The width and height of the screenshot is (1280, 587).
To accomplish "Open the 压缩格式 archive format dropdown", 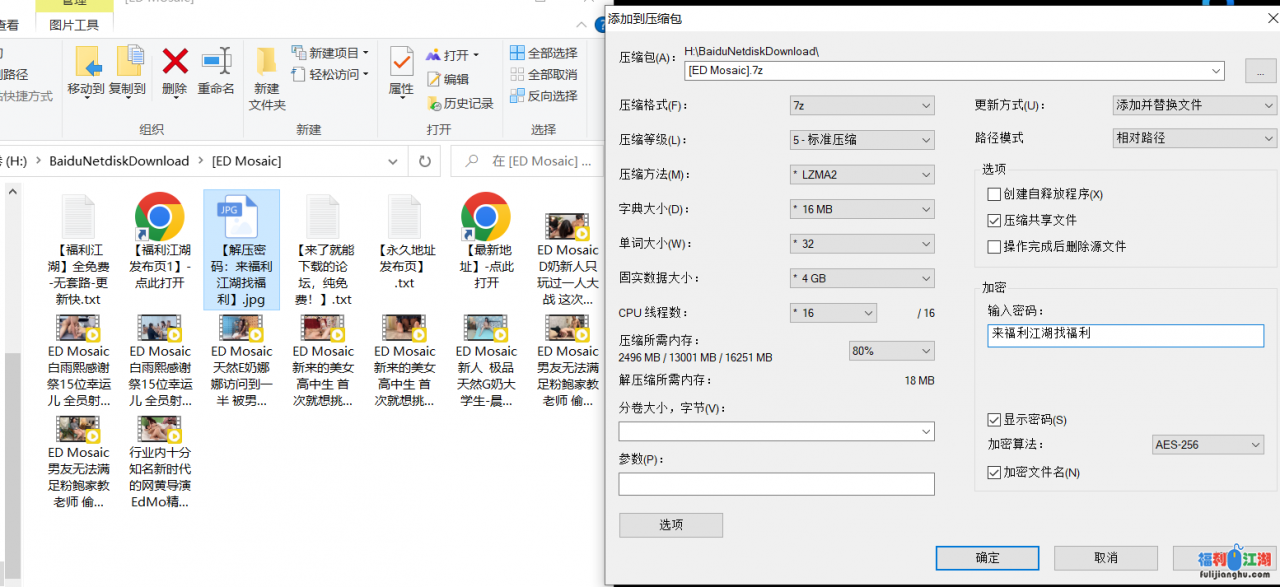I will (861, 105).
